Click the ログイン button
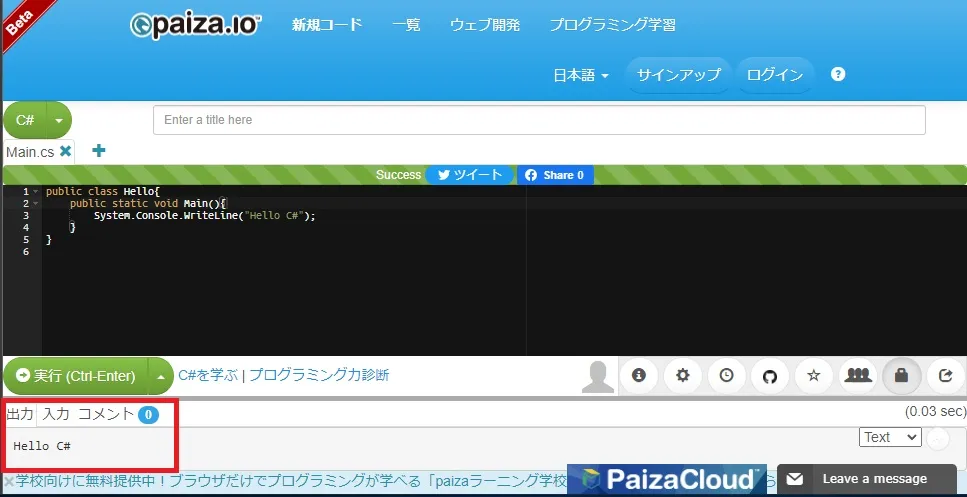Viewport: 967px width, 497px height. [775, 75]
